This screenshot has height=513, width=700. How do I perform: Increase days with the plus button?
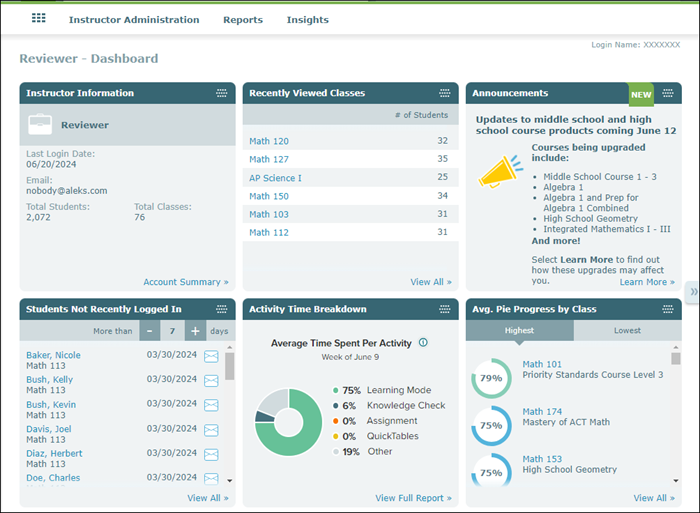pos(195,331)
